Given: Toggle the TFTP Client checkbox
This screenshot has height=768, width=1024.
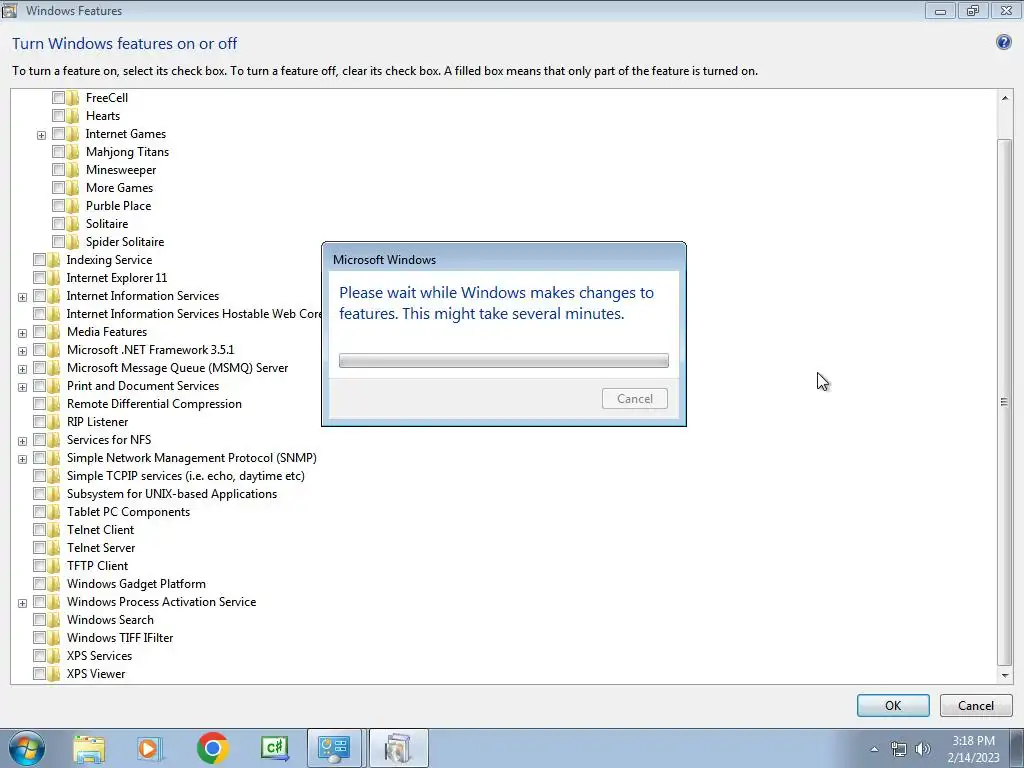Looking at the screenshot, I should (x=39, y=566).
